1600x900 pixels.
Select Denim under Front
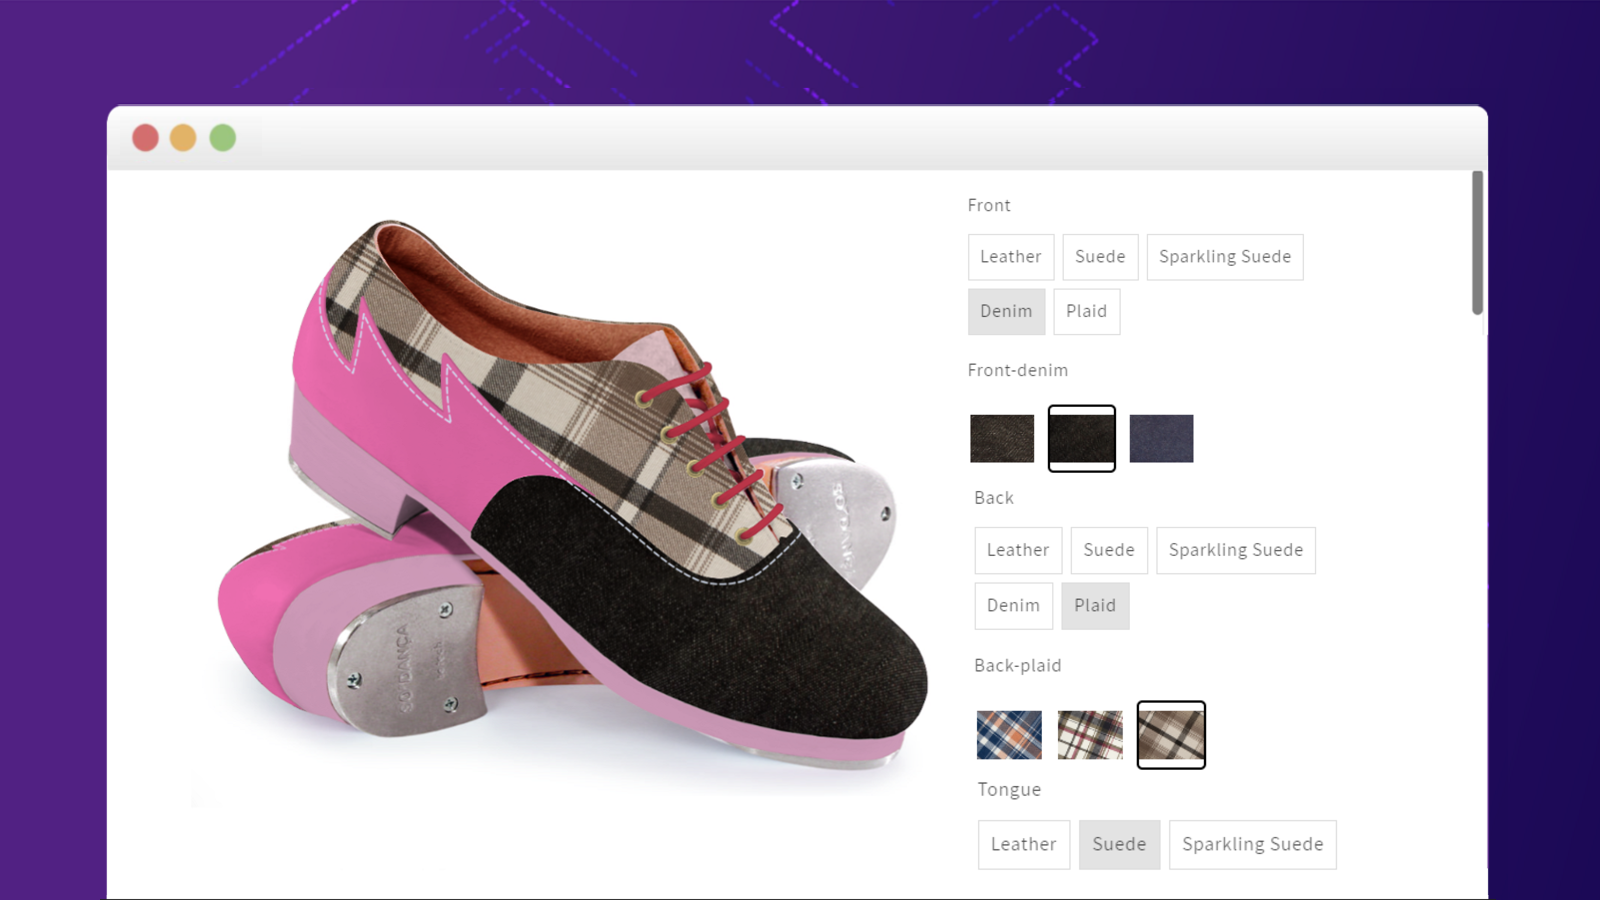pyautogui.click(x=1006, y=311)
